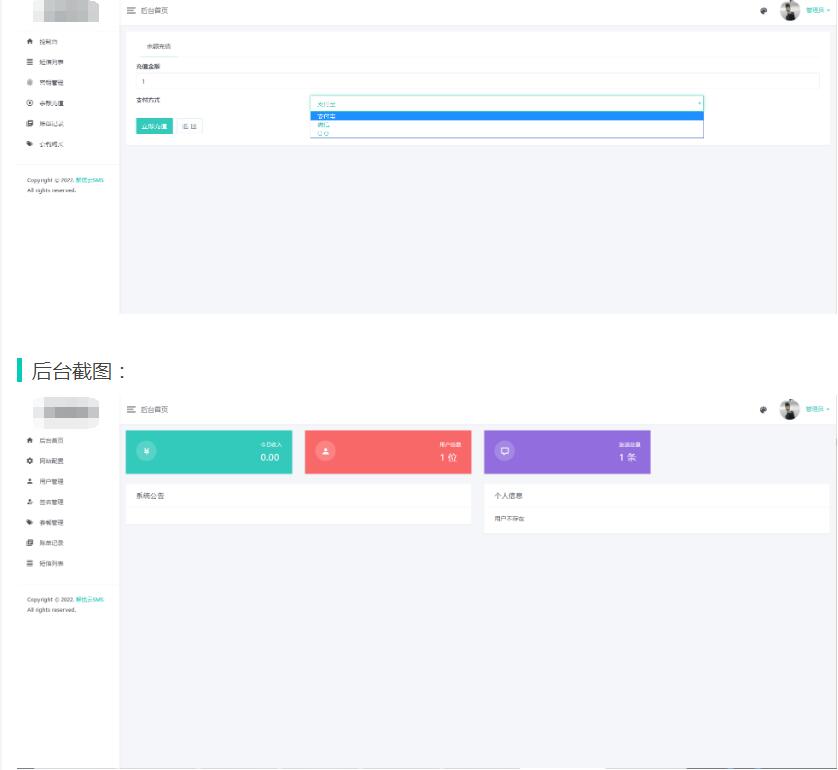Click the hamburger menu icon beside 后台首页

coord(131,8)
